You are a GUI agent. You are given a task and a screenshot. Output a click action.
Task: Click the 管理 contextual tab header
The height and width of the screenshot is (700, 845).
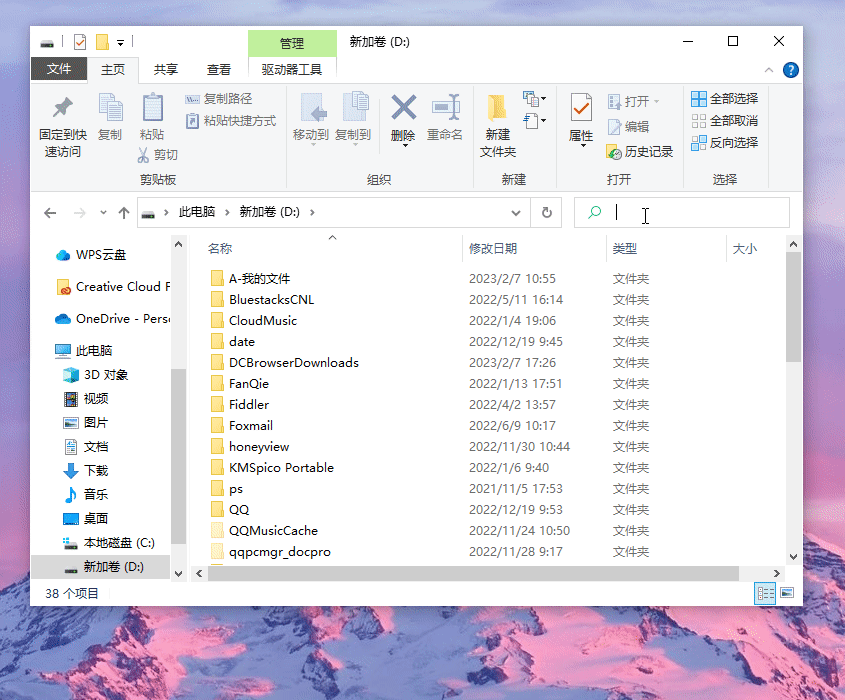292,43
